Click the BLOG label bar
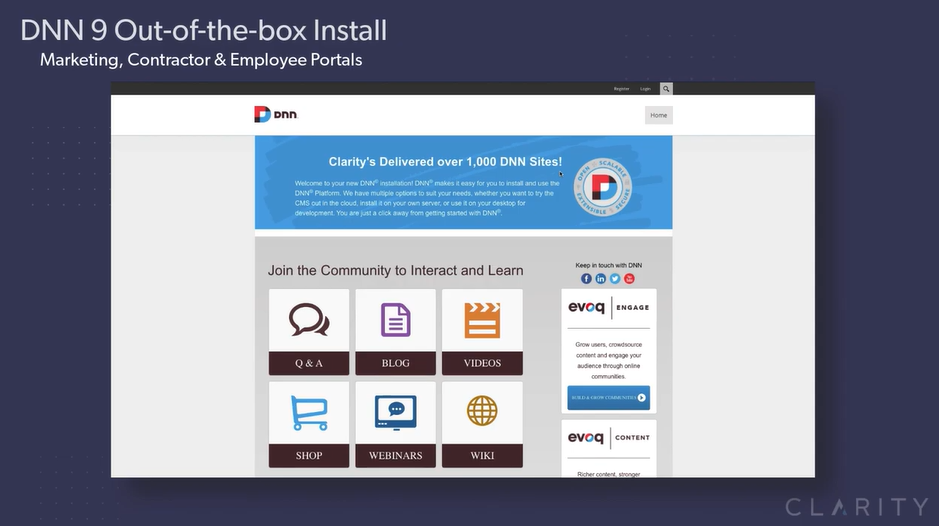Viewport: 939px width, 526px height. click(396, 363)
